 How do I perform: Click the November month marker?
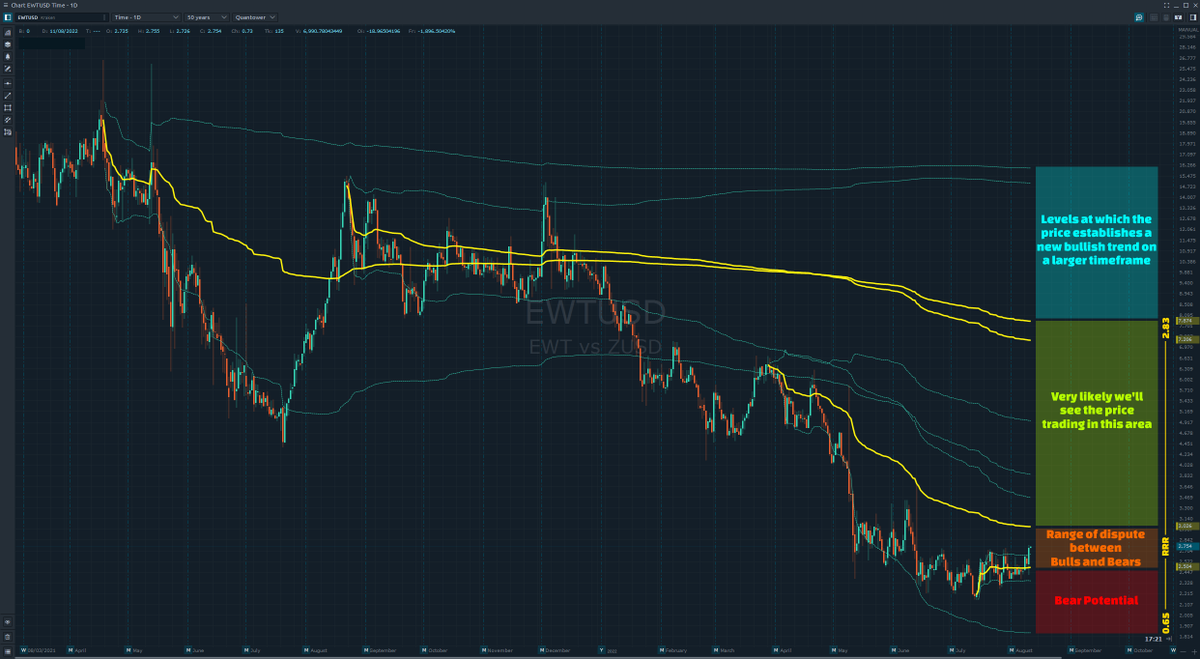click(x=484, y=651)
